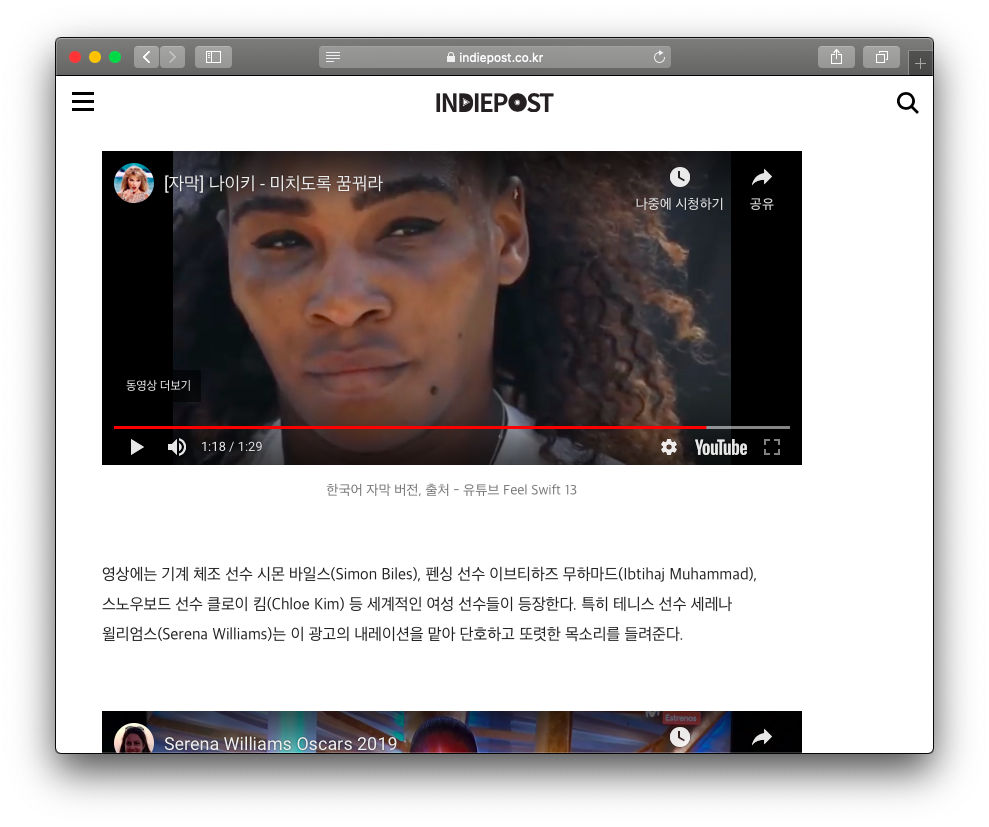Click the indiepost.co.kr address field

[494, 57]
